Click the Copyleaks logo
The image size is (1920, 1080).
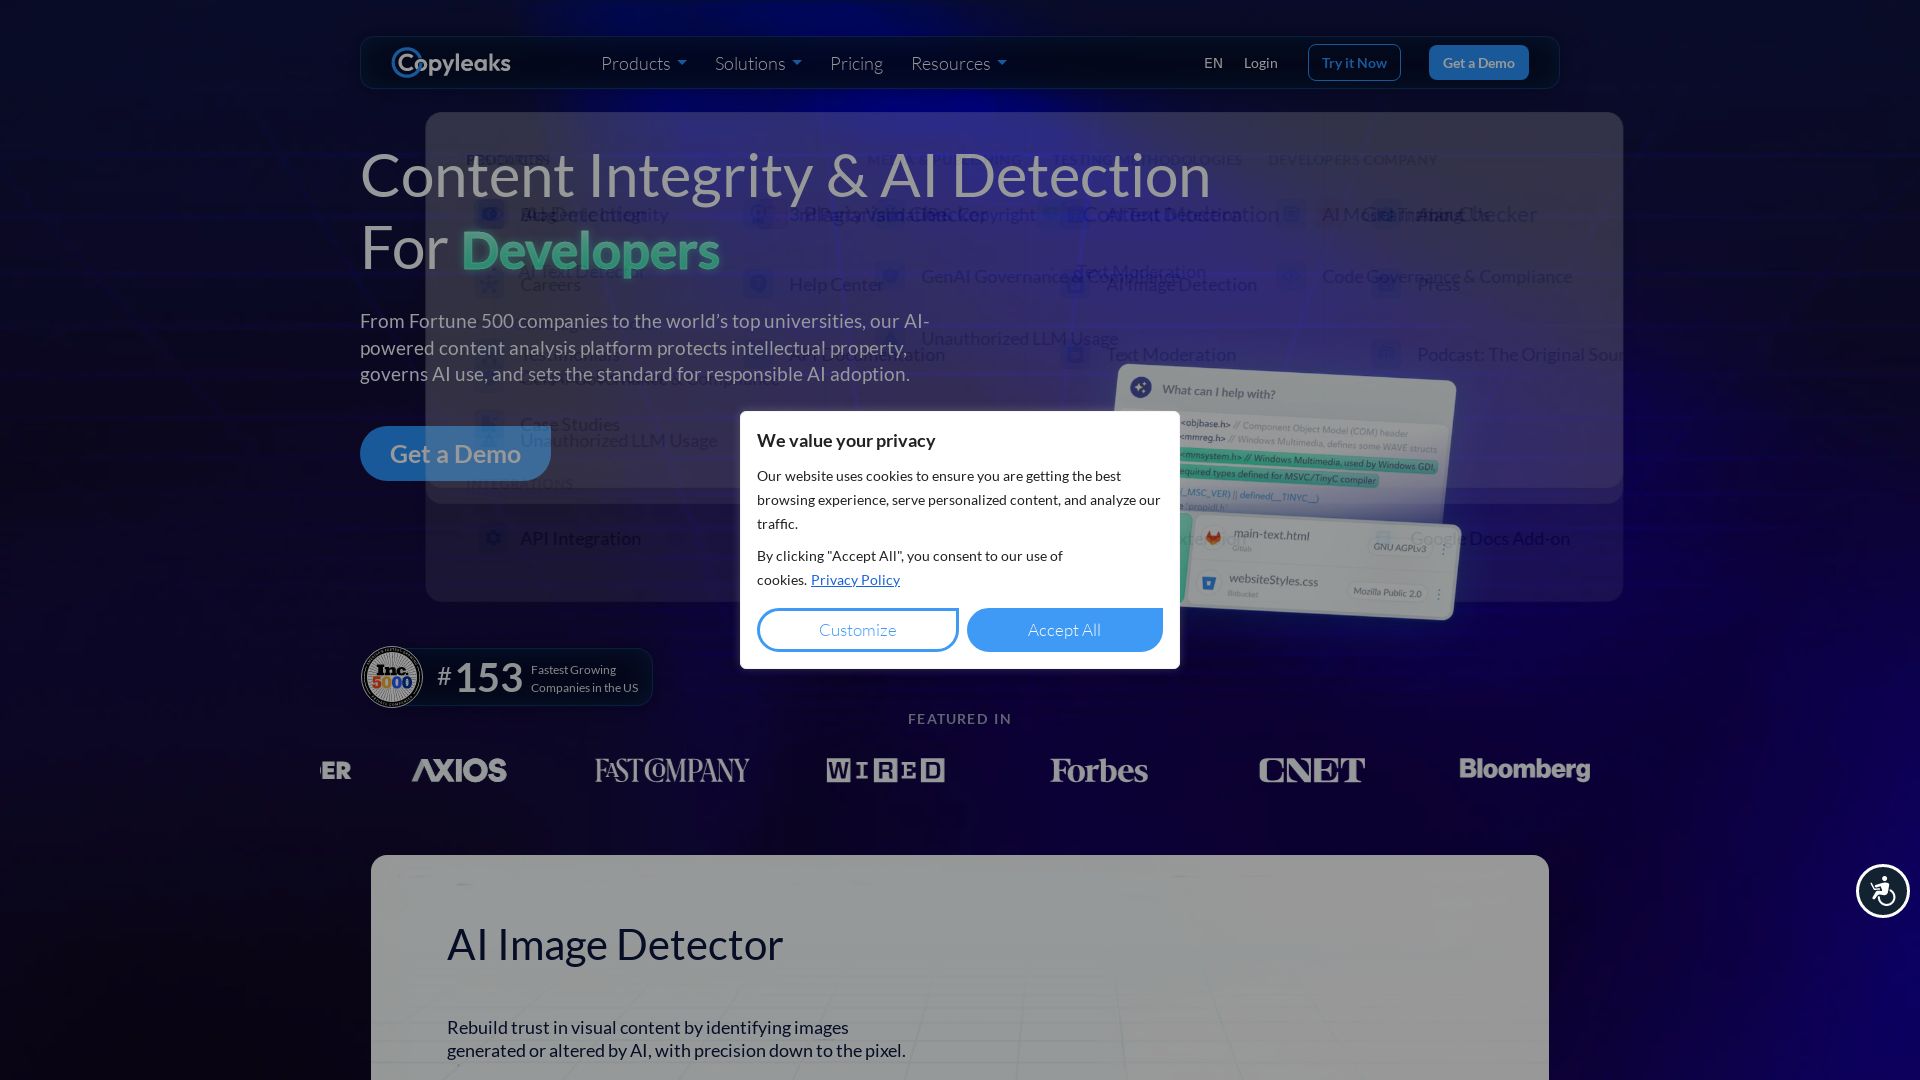[x=451, y=63]
